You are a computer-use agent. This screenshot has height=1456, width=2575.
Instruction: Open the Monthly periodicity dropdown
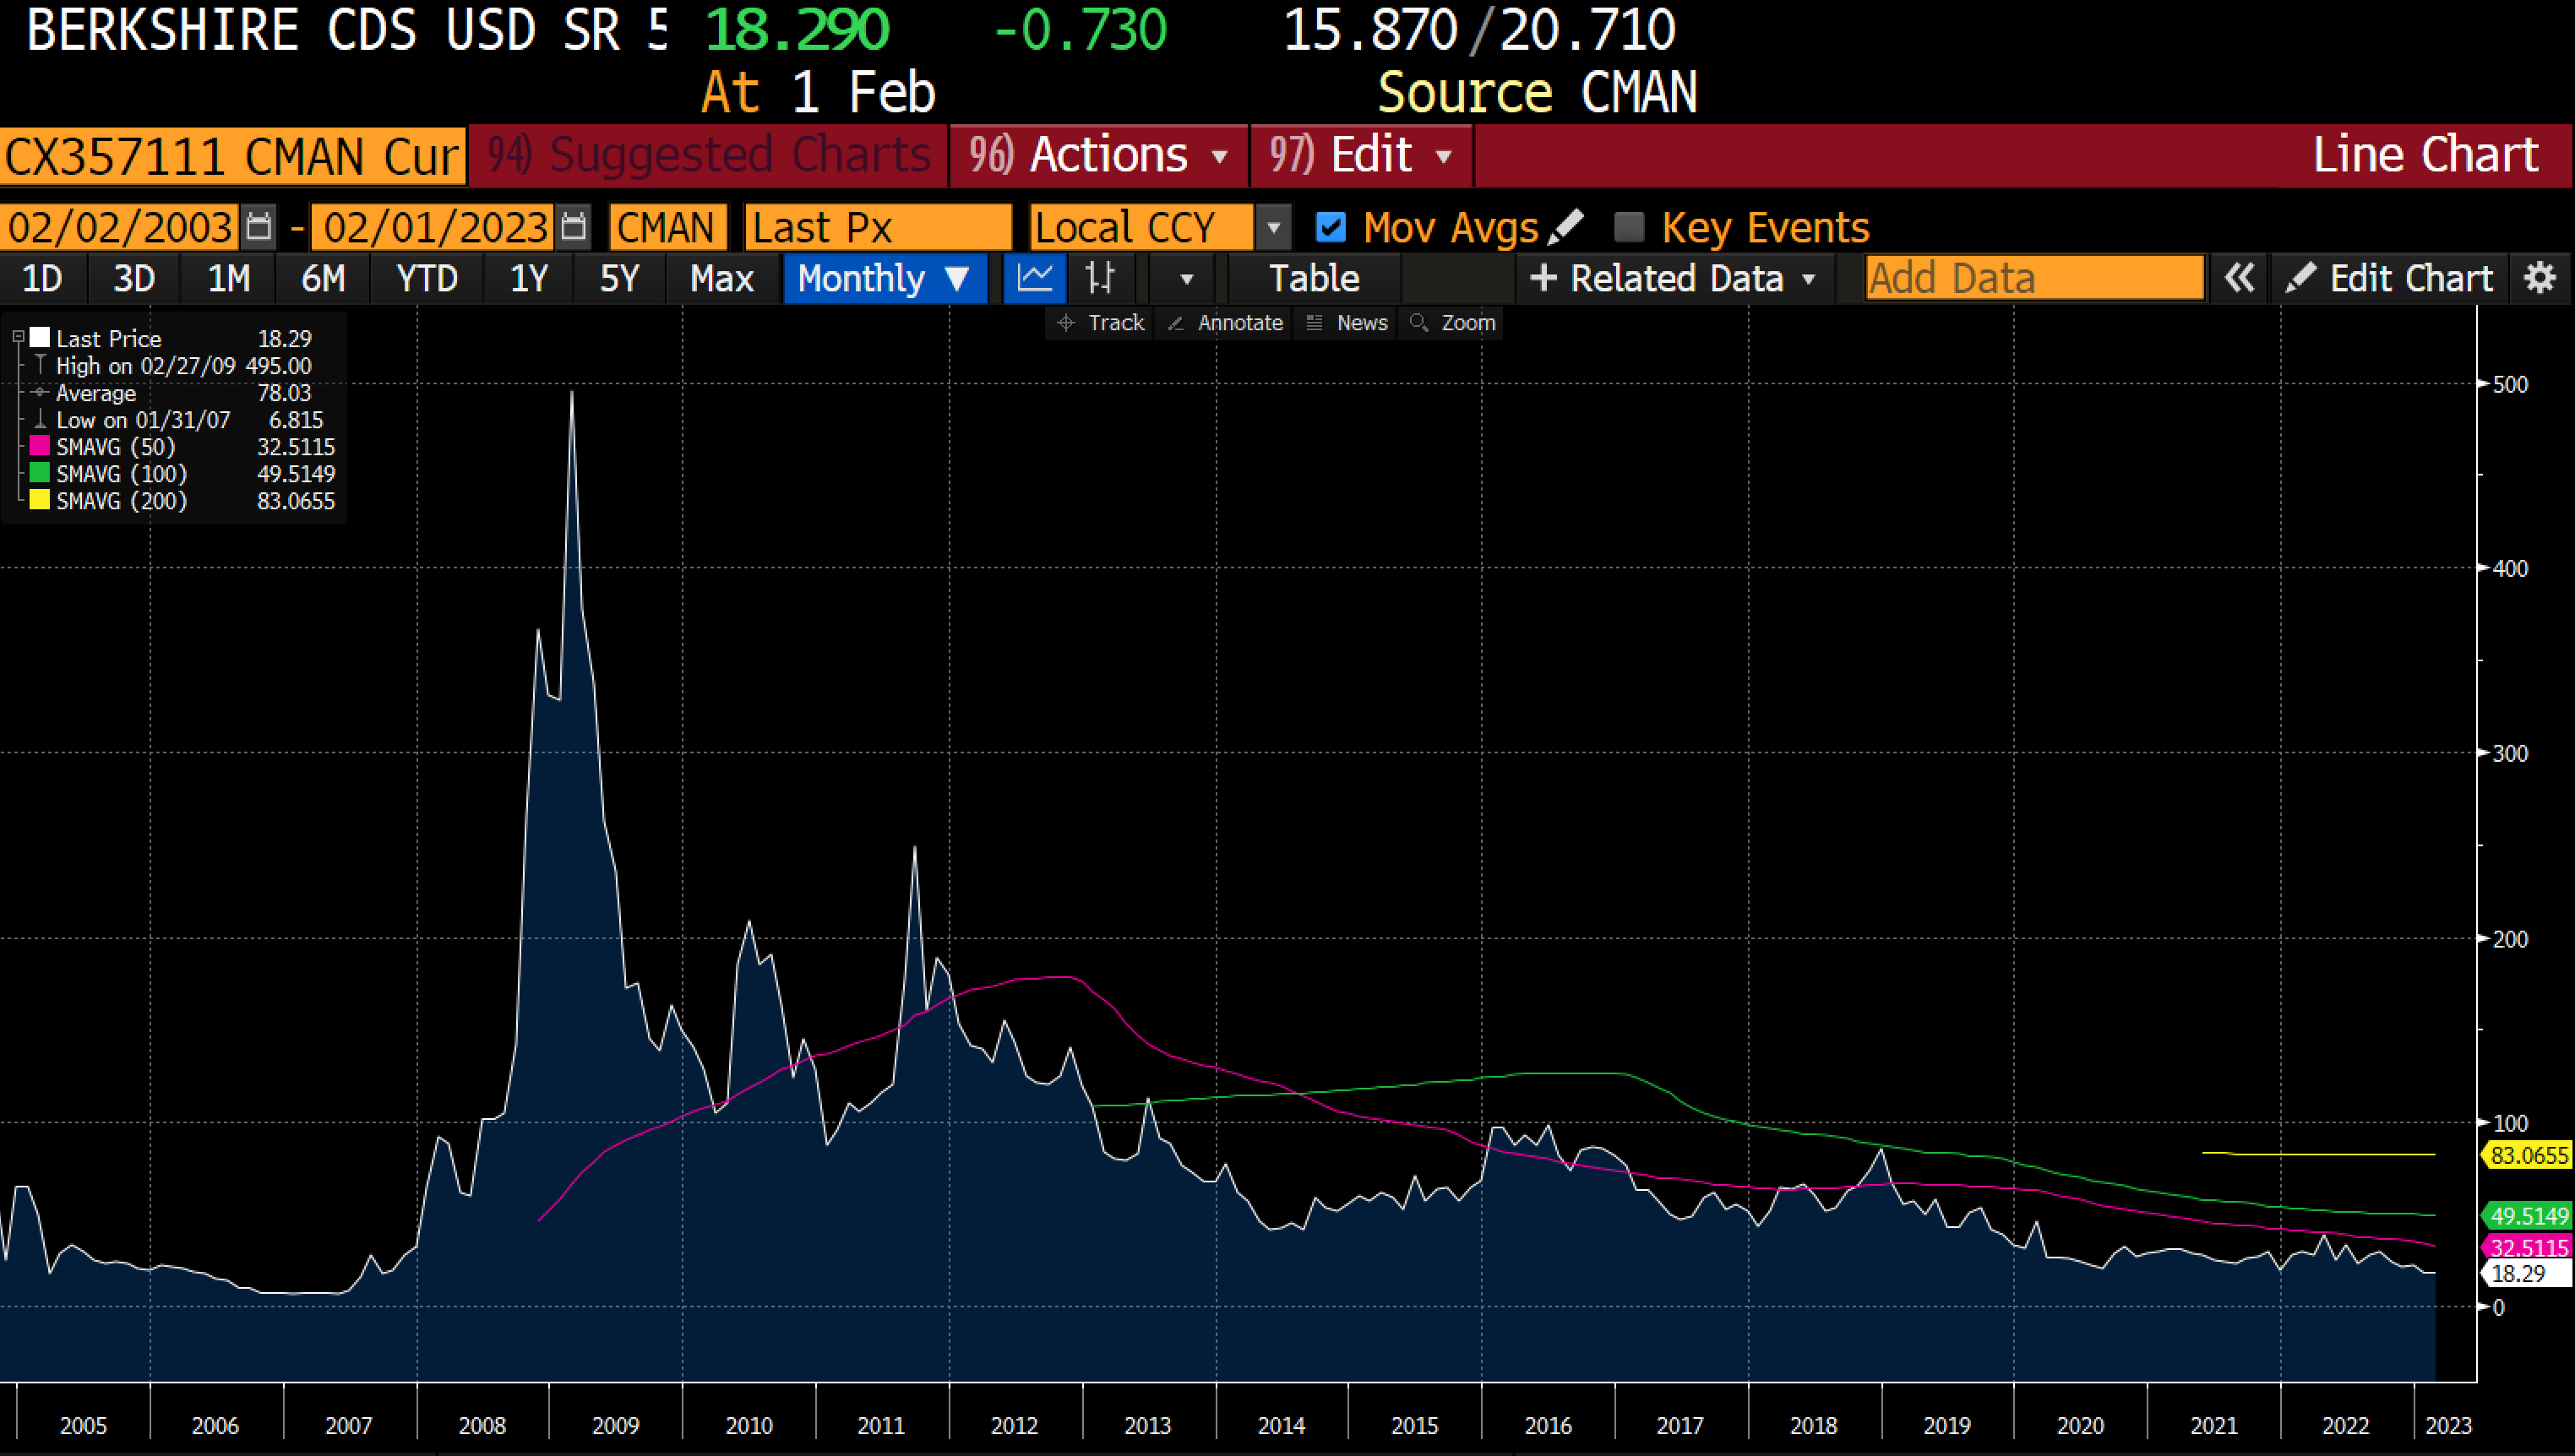pos(885,278)
